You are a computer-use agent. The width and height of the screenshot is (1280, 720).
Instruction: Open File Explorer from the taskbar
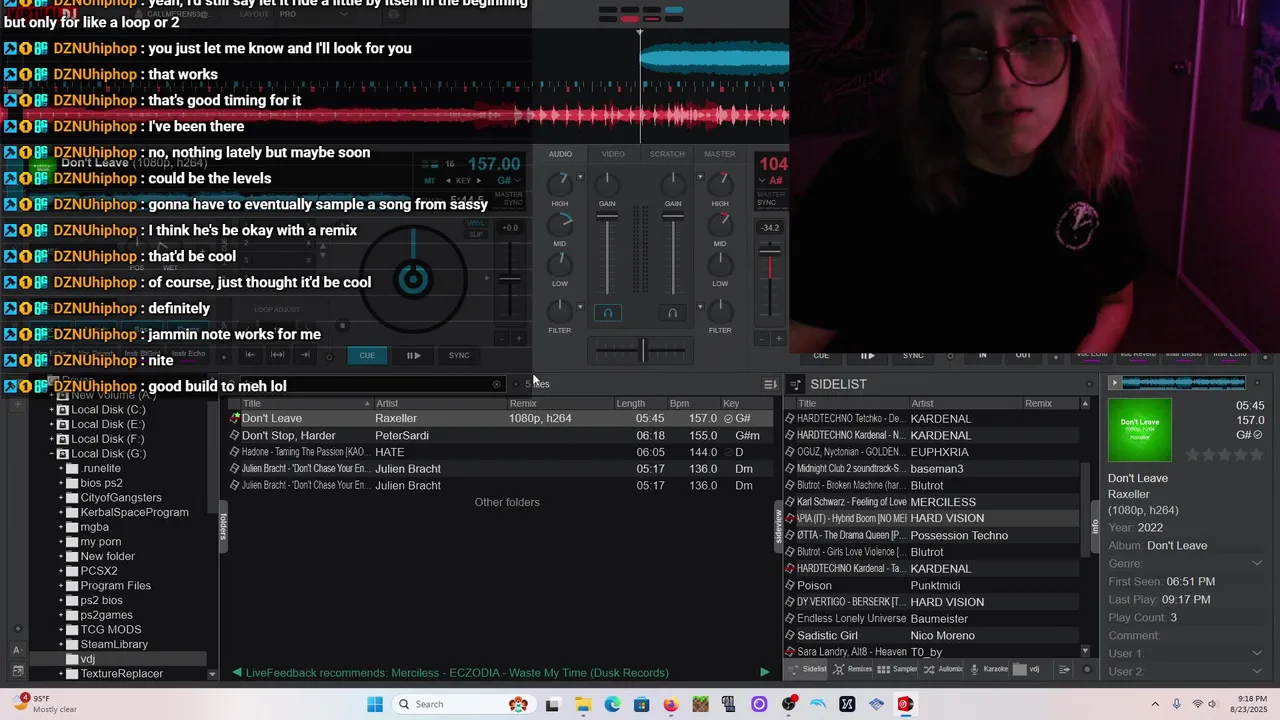[582, 704]
